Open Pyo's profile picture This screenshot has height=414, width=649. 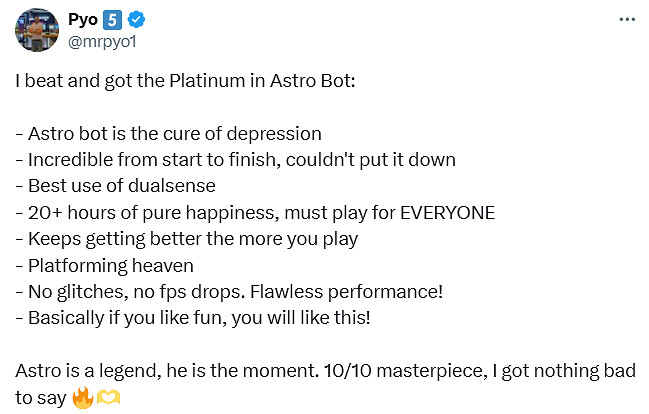(35, 30)
